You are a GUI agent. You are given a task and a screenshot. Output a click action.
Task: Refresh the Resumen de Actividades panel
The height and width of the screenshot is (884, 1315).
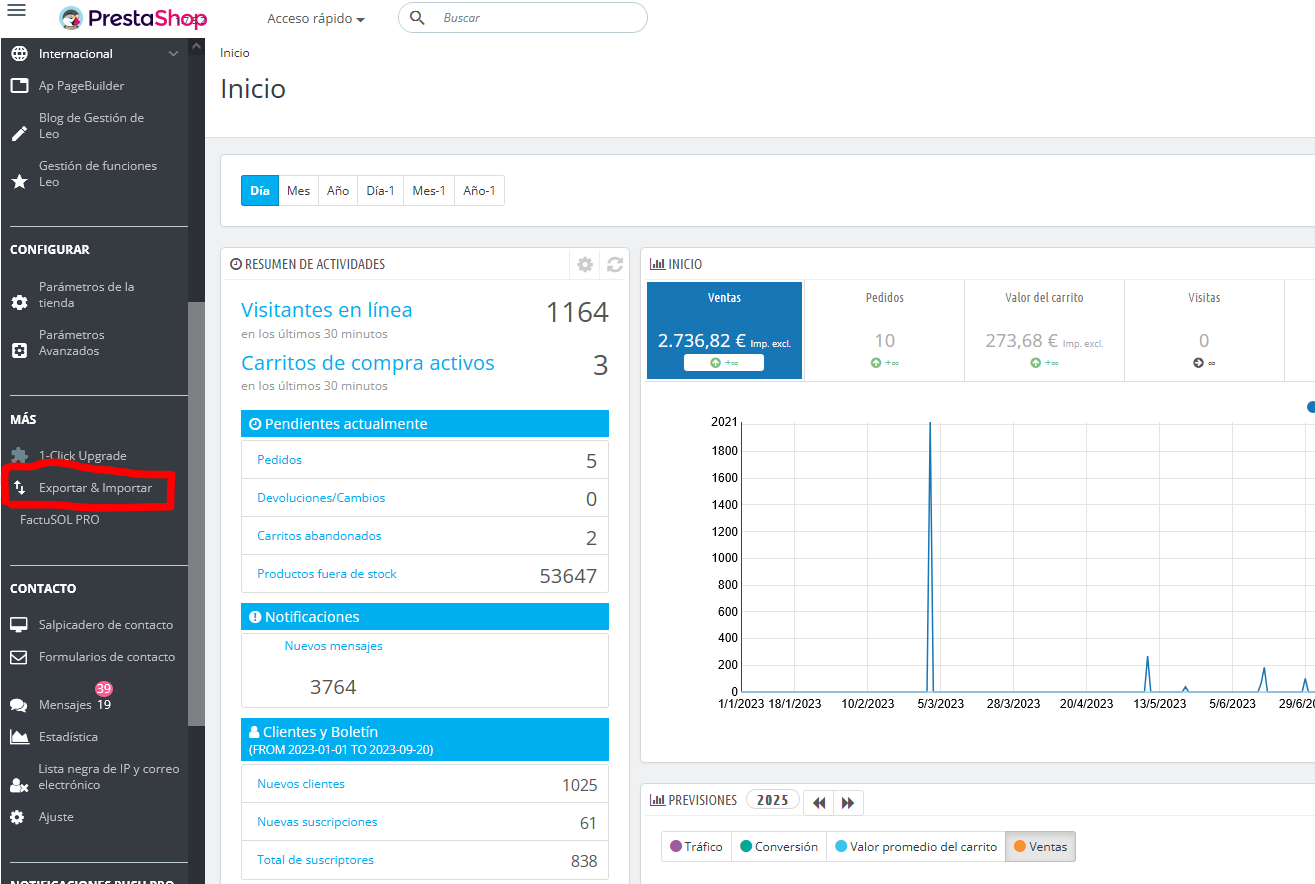pyautogui.click(x=615, y=265)
